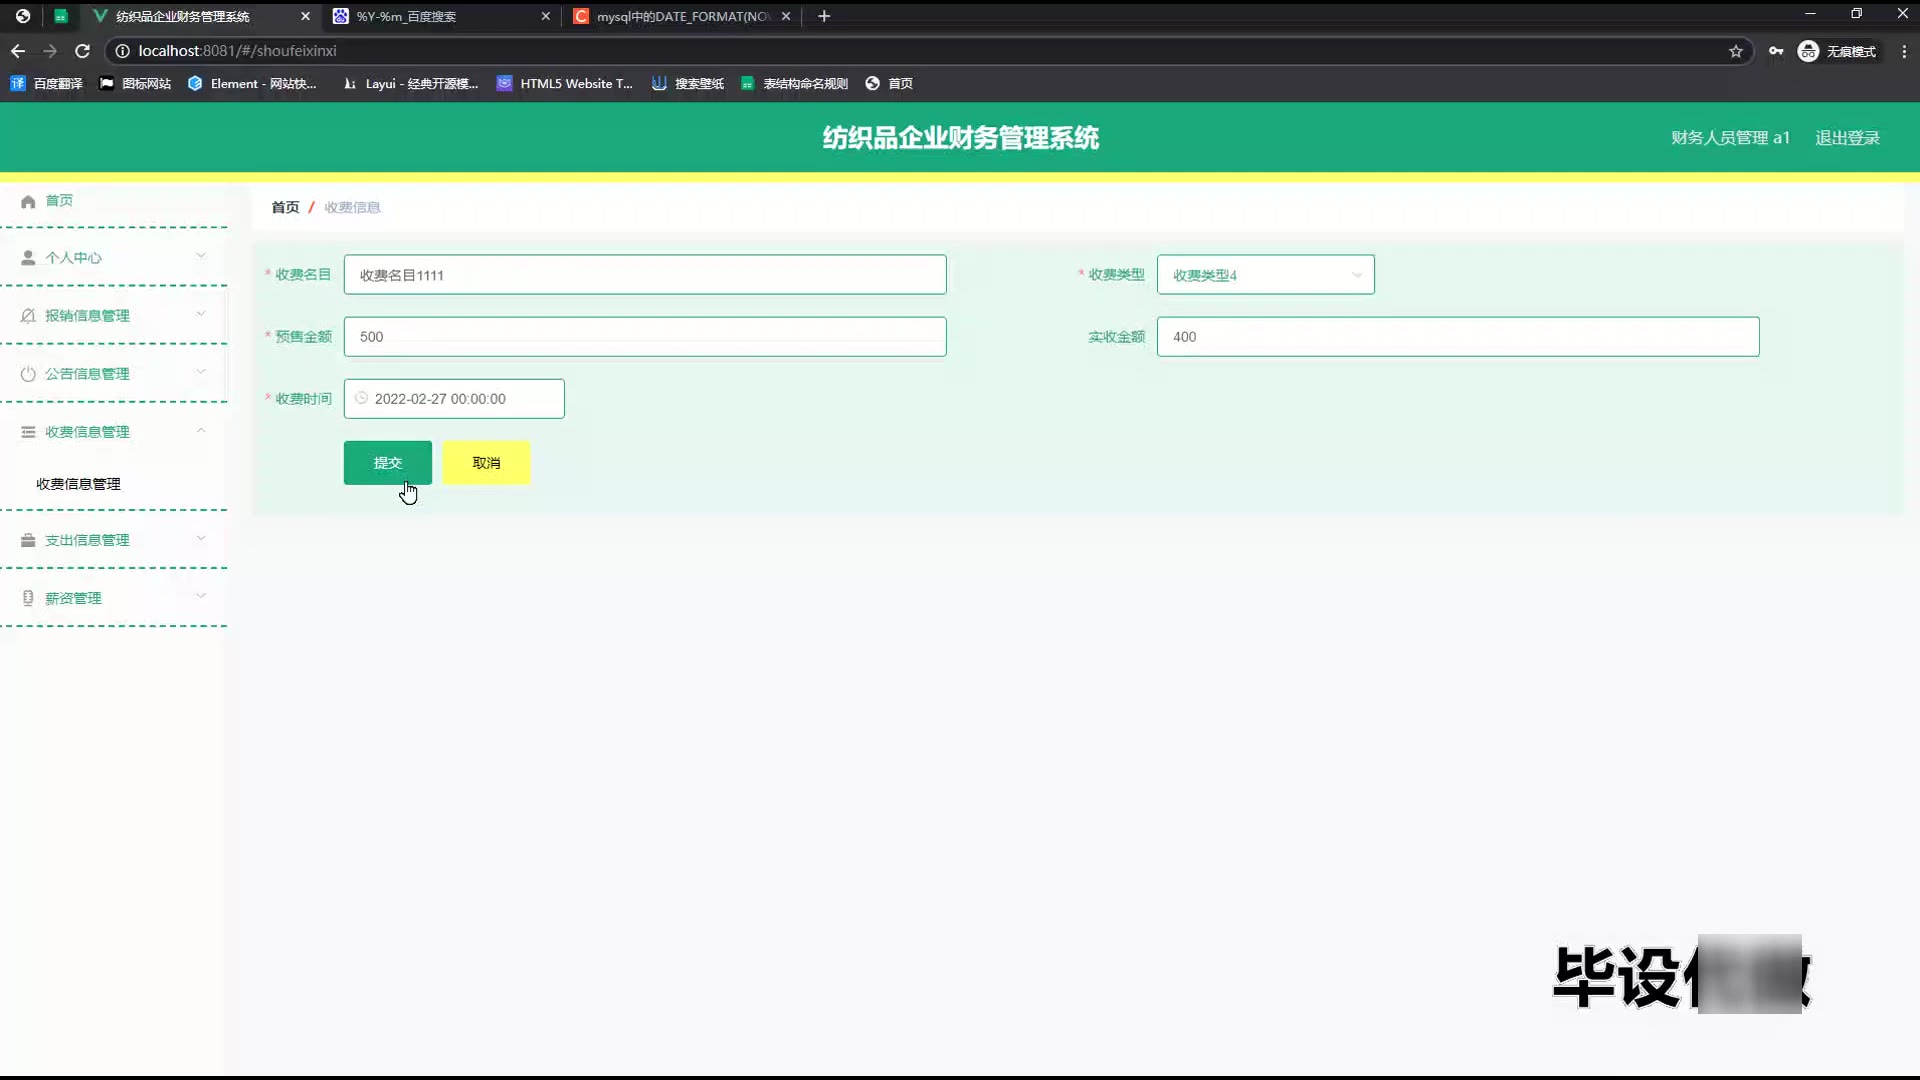
Task: Open 搜索壁纸 bookmark
Action: click(x=688, y=84)
